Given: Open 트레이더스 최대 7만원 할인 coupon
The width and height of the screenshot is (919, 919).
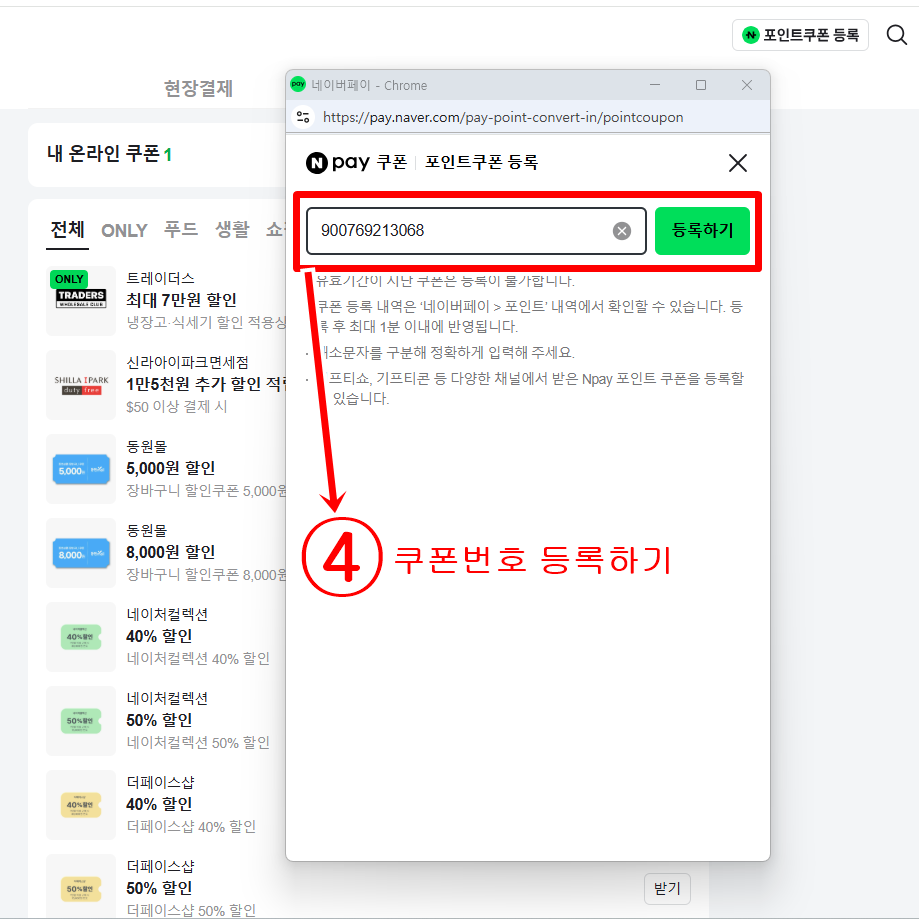Looking at the screenshot, I should 181,300.
